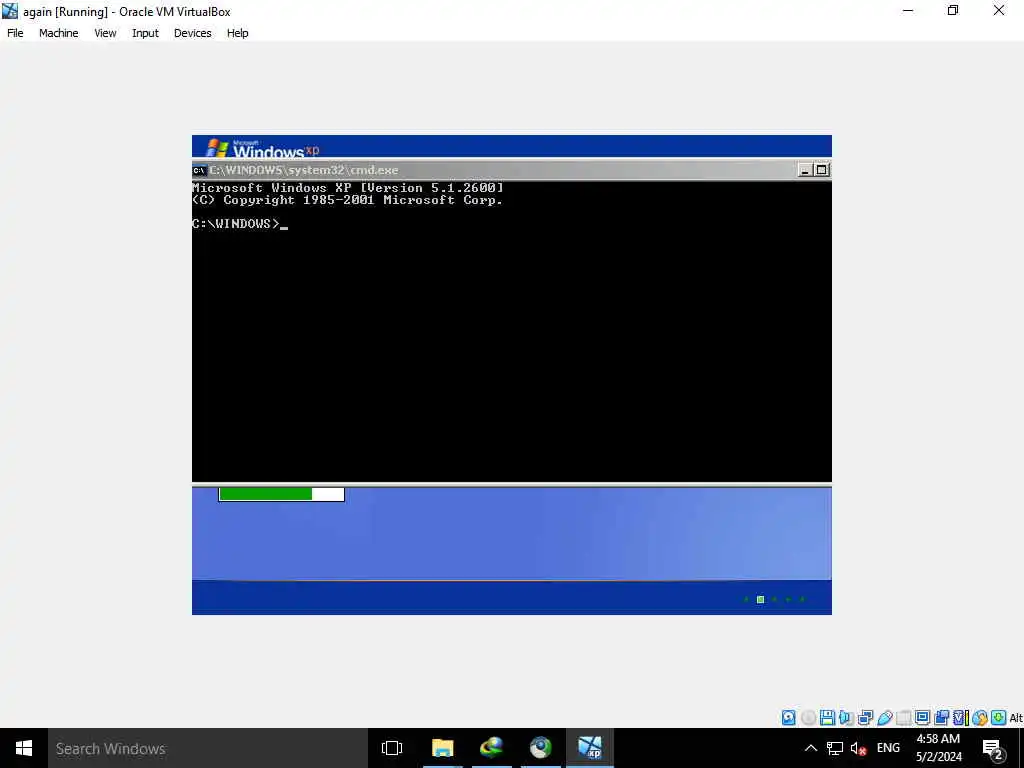This screenshot has height=768, width=1024.
Task: Click the USB devices indicator icon
Action: (x=885, y=718)
